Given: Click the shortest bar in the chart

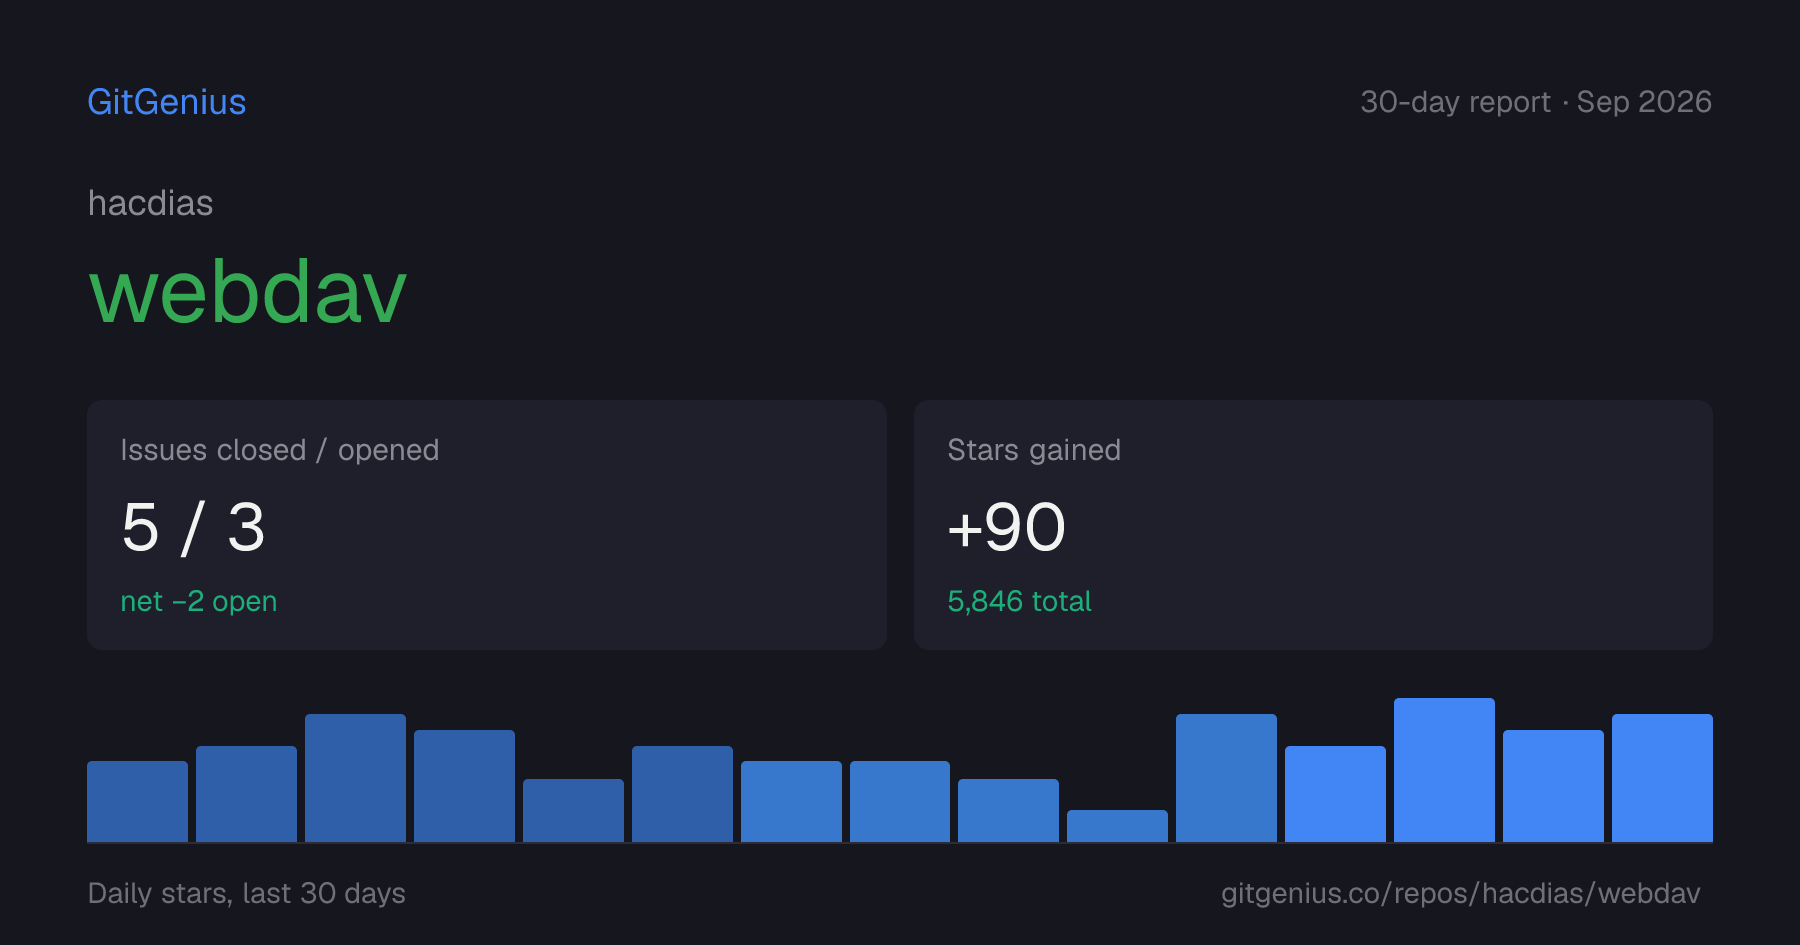Looking at the screenshot, I should 1117,826.
